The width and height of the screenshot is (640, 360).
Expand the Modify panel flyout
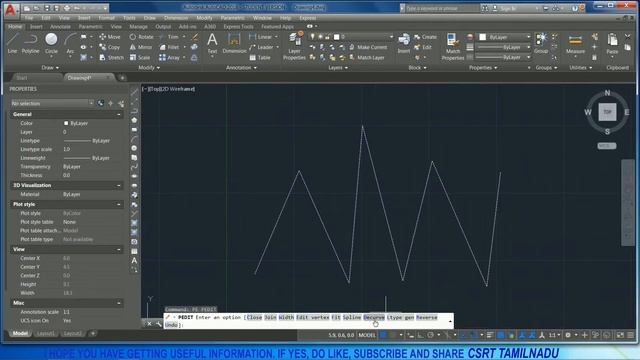point(149,68)
